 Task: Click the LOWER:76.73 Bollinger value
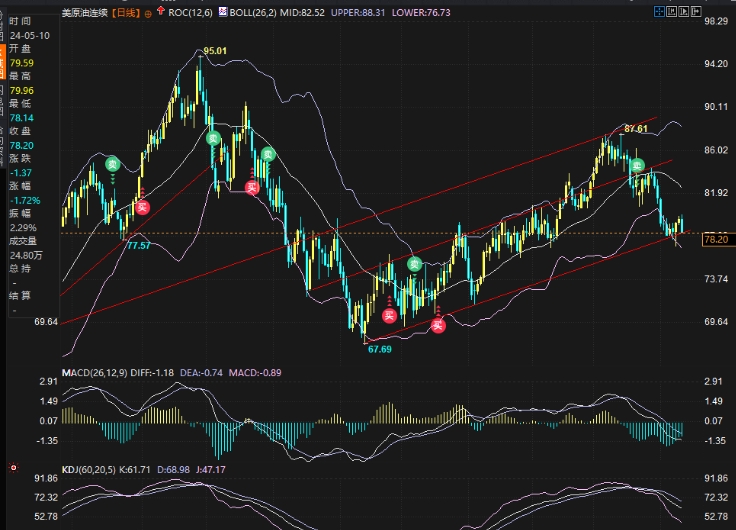pos(421,13)
